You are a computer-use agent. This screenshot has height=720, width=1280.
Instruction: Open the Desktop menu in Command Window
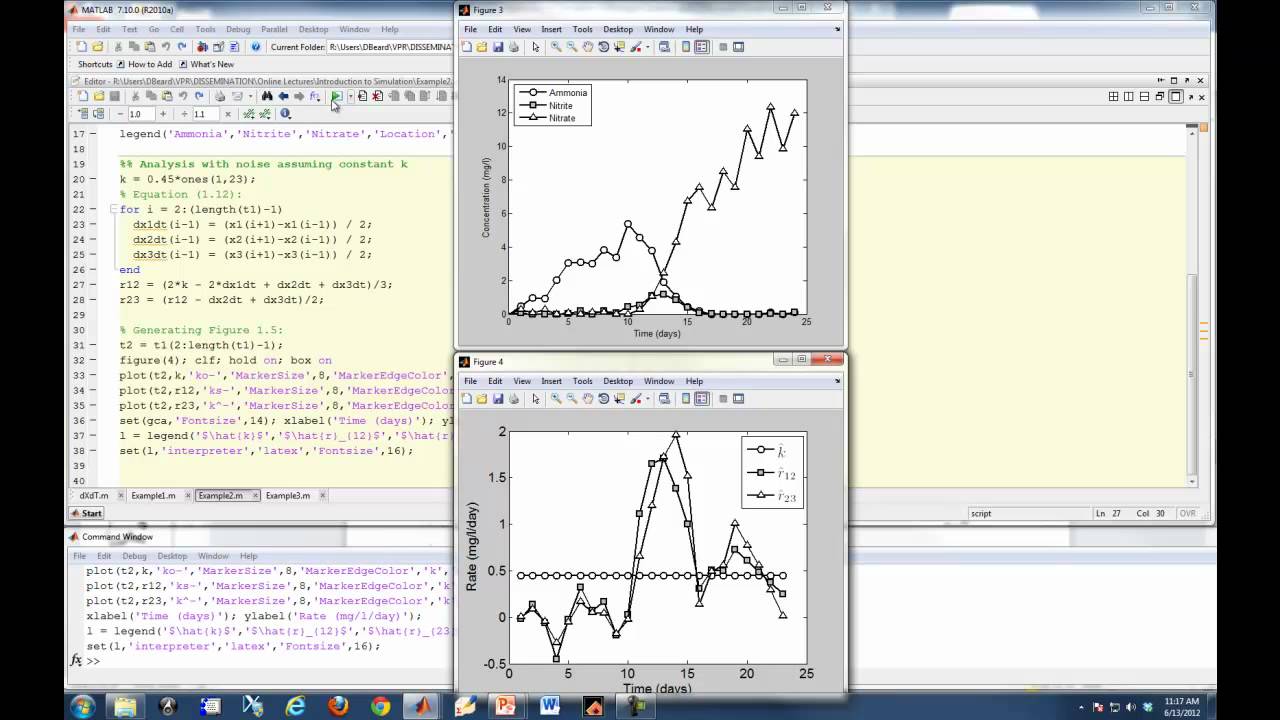click(x=172, y=556)
